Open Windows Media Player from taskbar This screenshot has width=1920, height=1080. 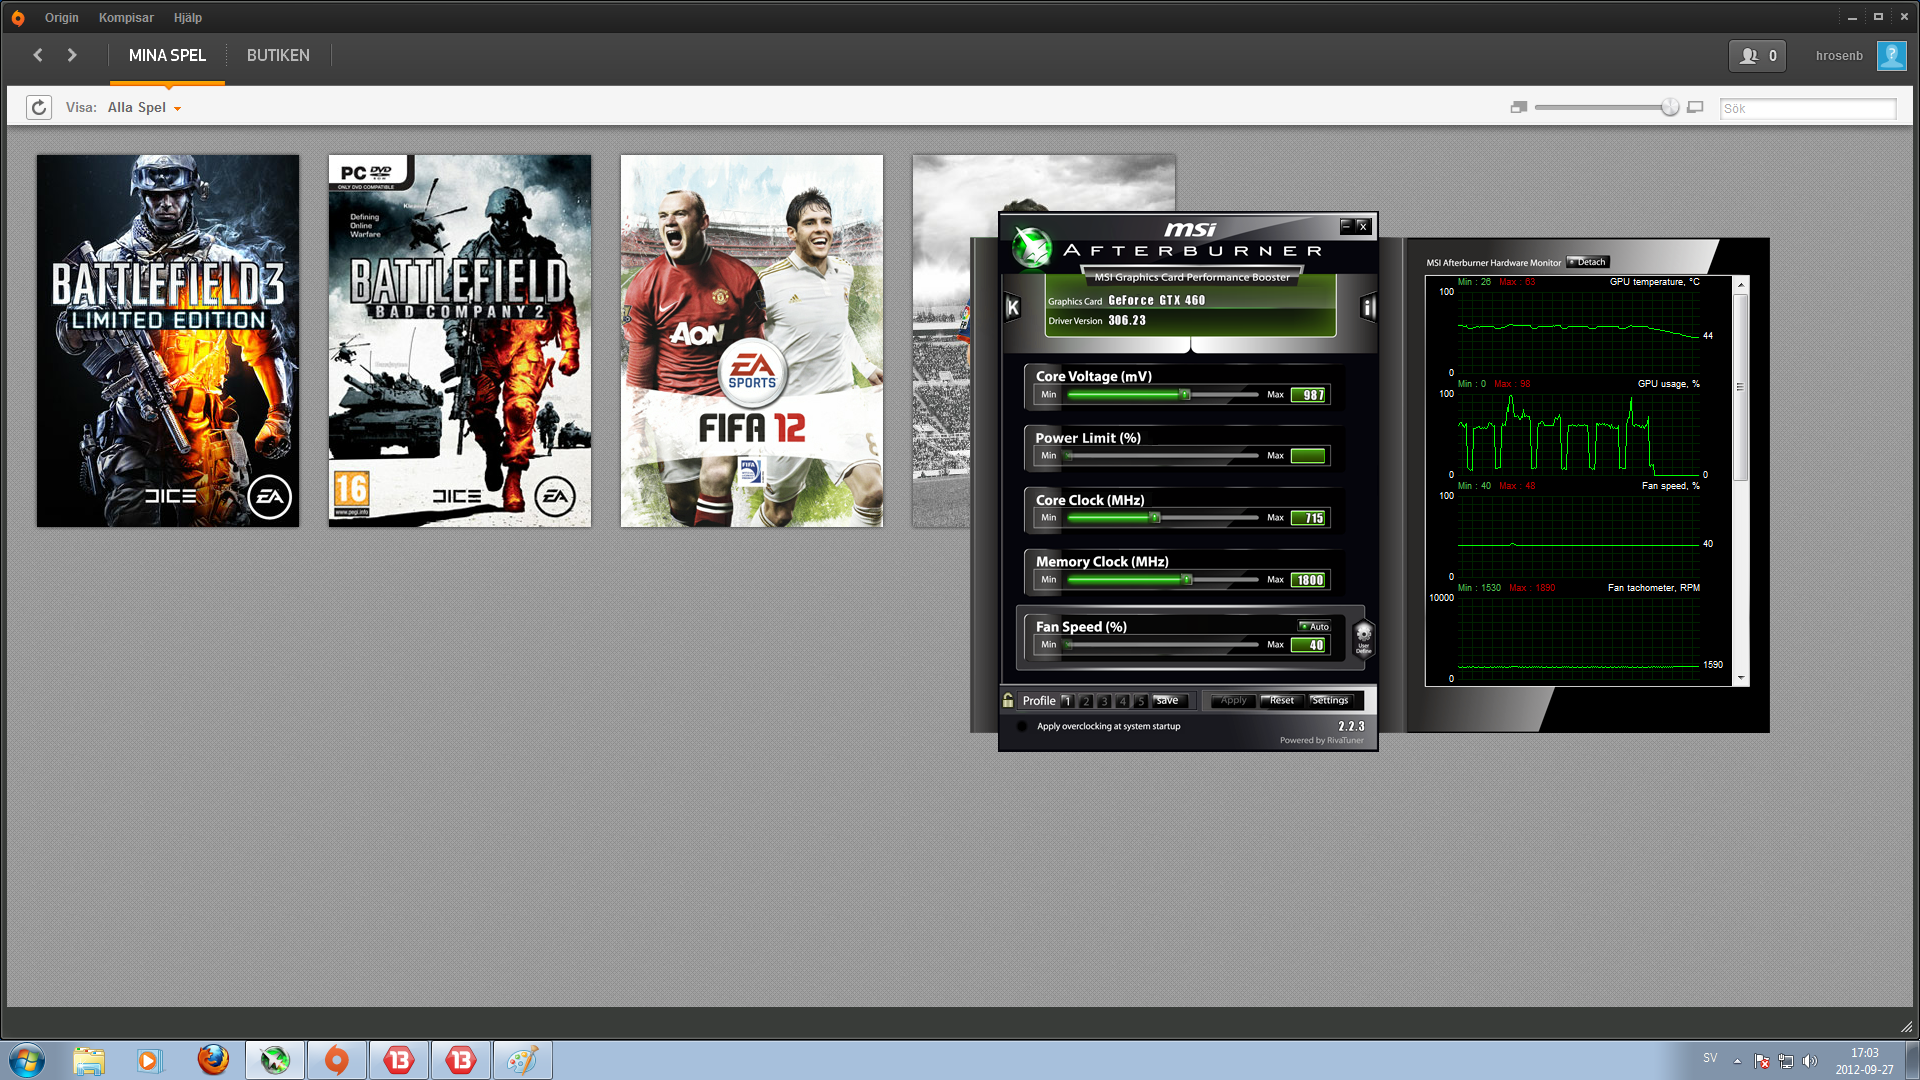[x=149, y=1060]
